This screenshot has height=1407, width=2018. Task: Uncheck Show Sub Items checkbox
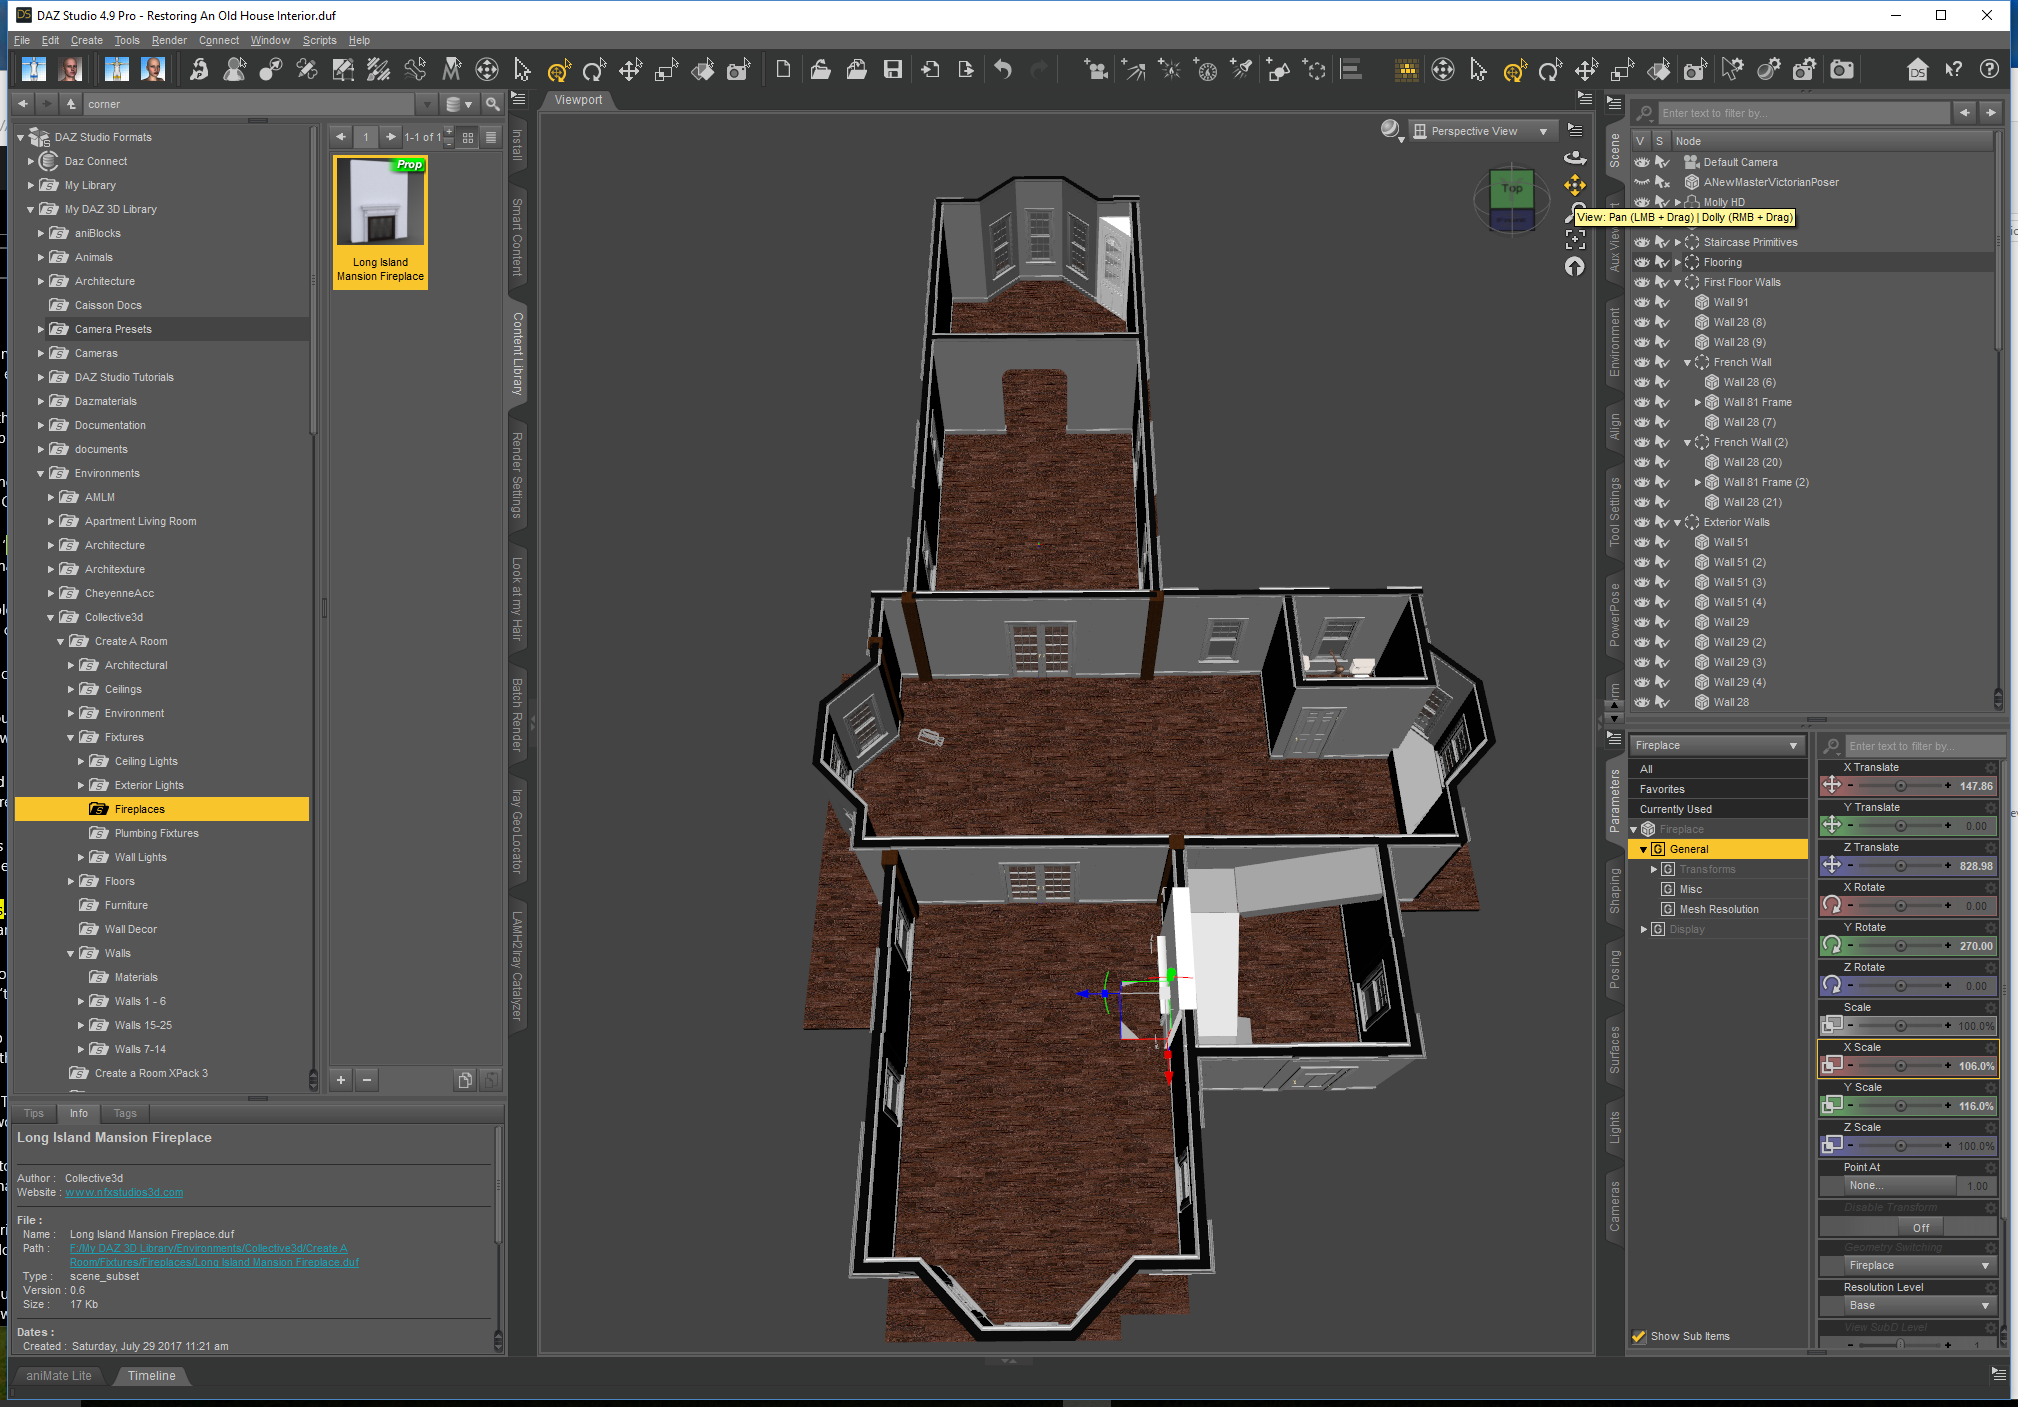coord(1639,1336)
